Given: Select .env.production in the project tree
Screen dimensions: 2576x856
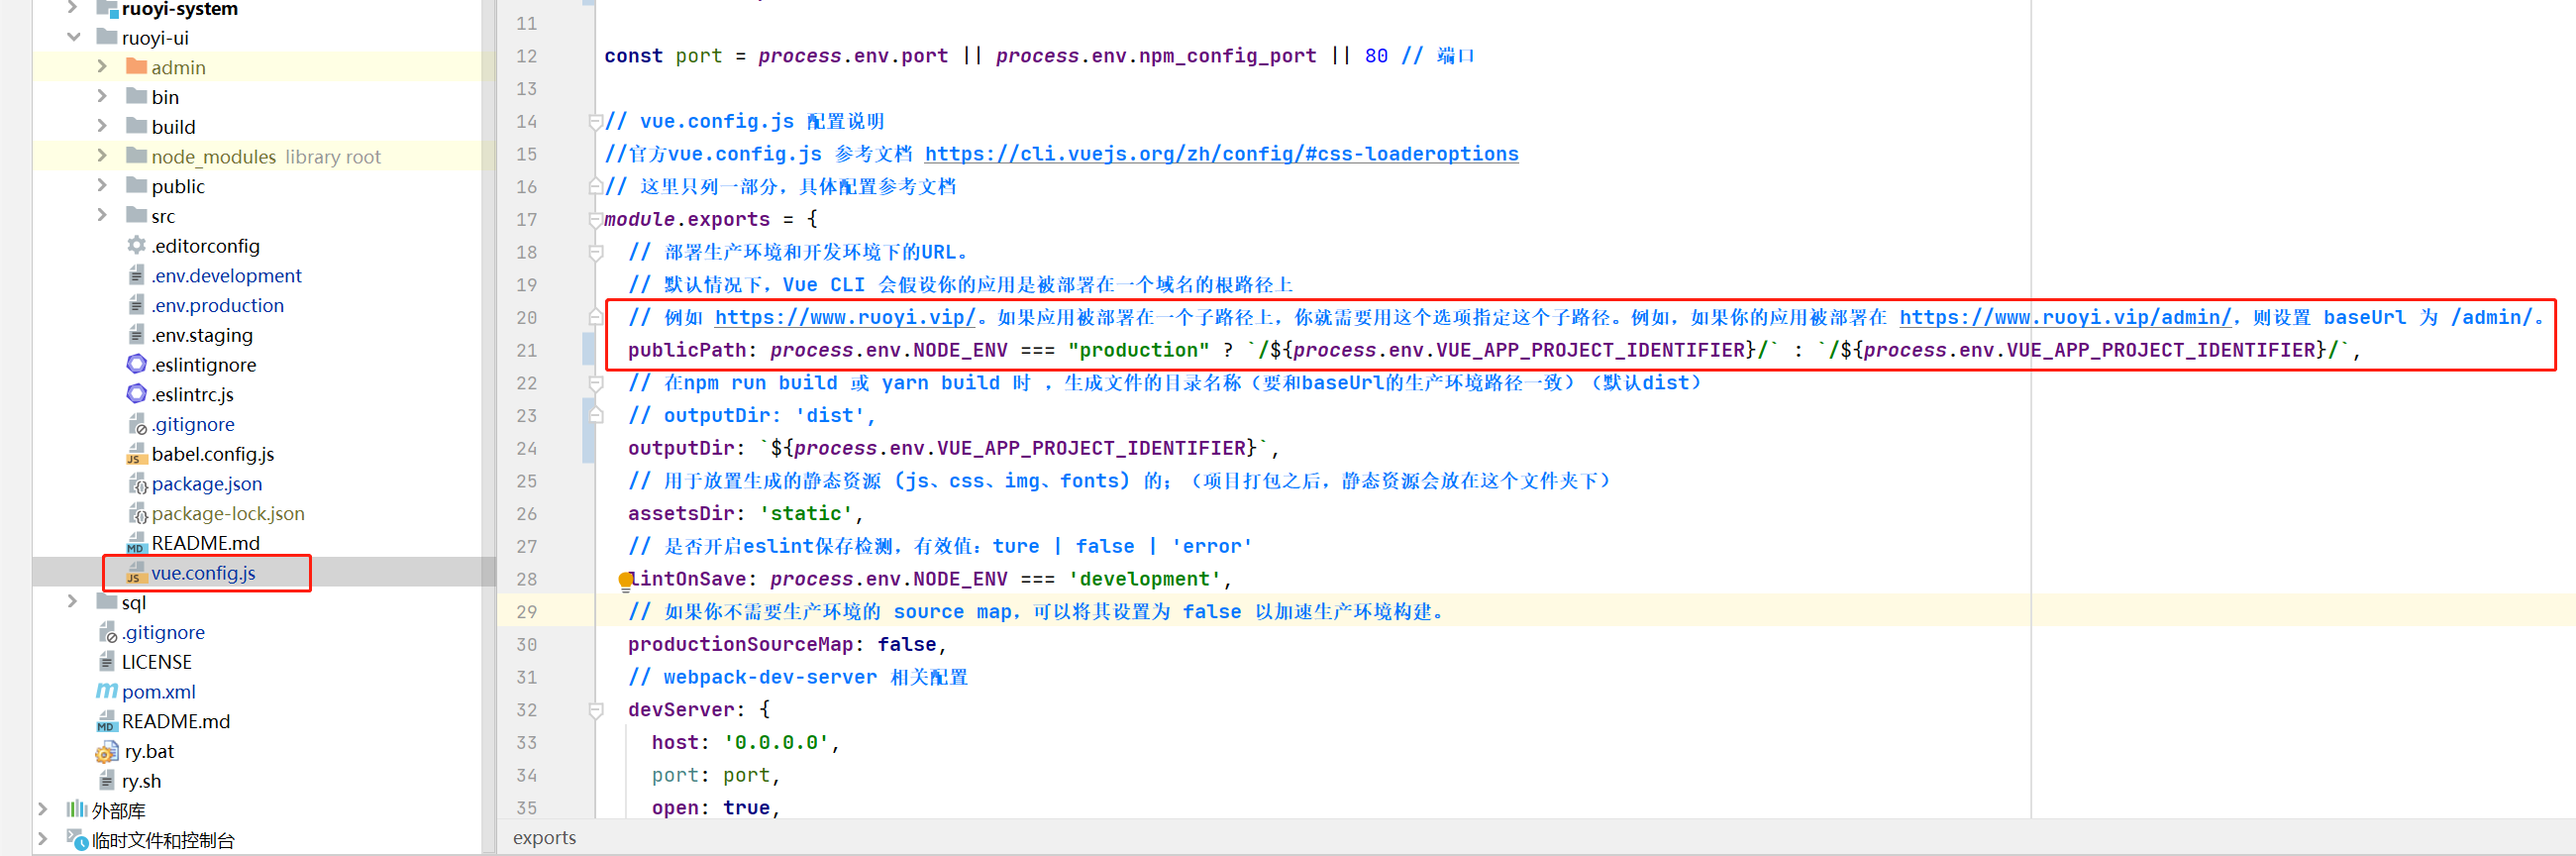Looking at the screenshot, I should pyautogui.click(x=217, y=306).
